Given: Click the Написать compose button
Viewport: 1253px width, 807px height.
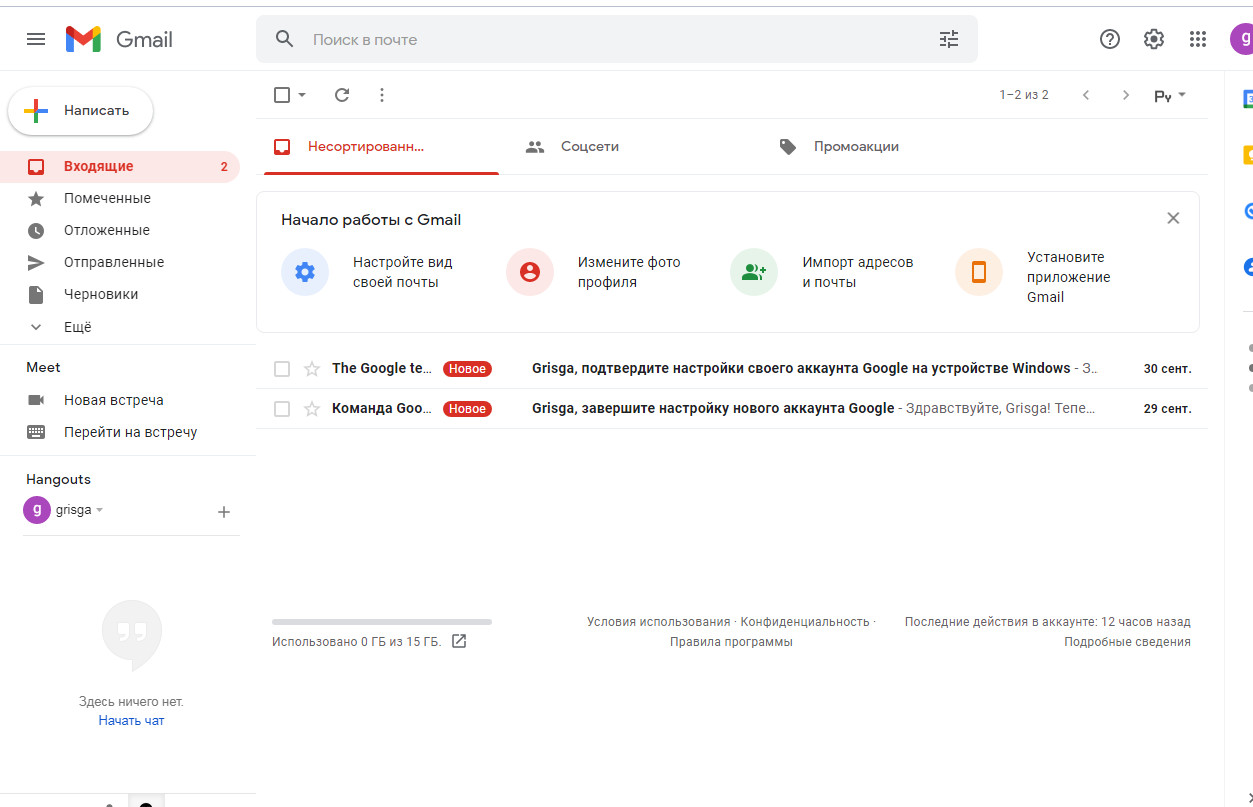Looking at the screenshot, I should pyautogui.click(x=81, y=111).
